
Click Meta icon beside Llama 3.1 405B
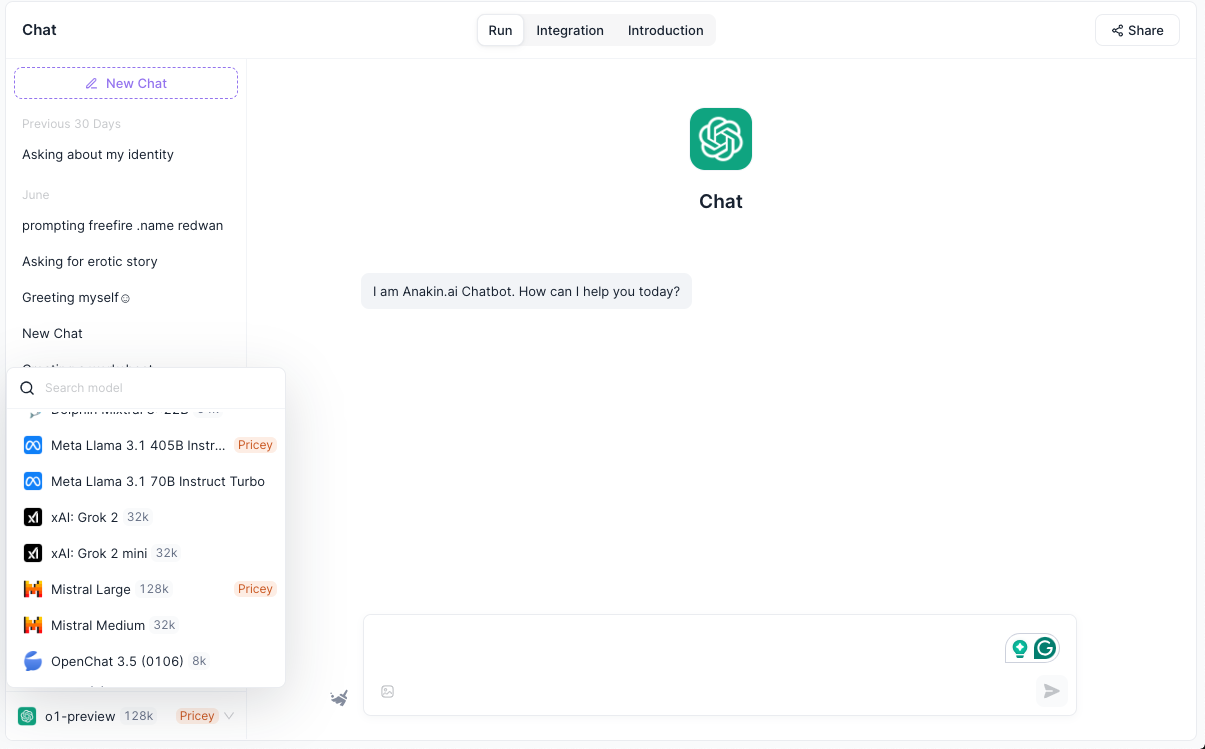33,445
